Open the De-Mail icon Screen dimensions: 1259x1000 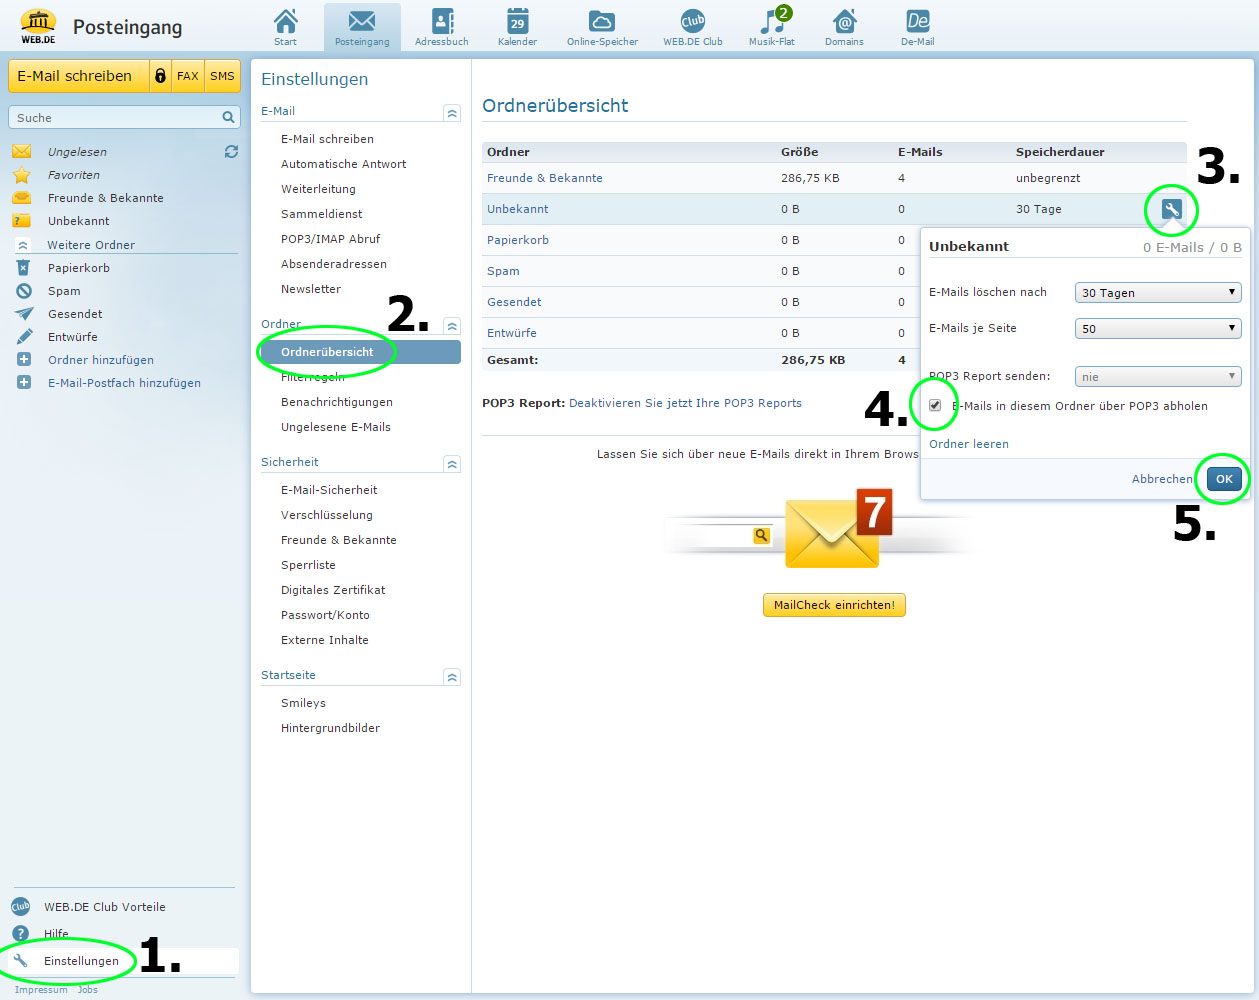coord(917,21)
